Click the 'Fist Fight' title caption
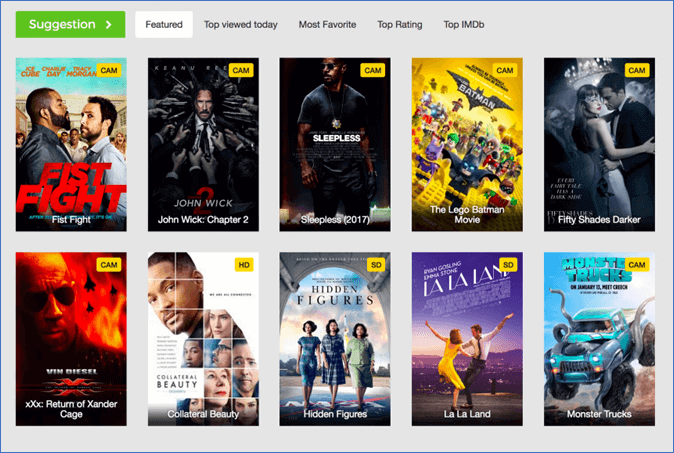 (71, 220)
